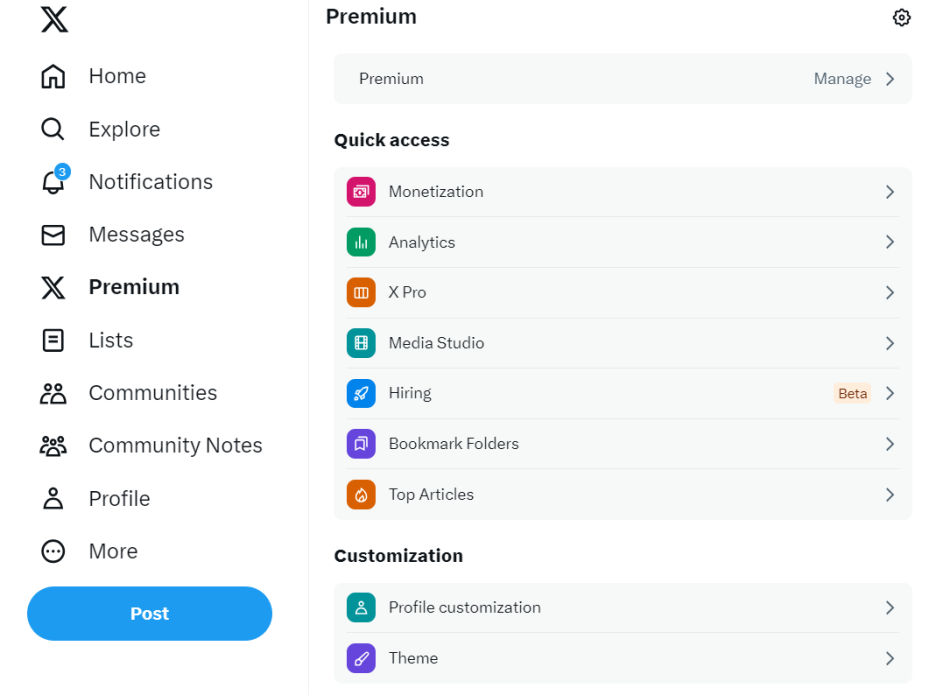Expand Theme row chevron
The height and width of the screenshot is (695, 936).
coord(890,659)
